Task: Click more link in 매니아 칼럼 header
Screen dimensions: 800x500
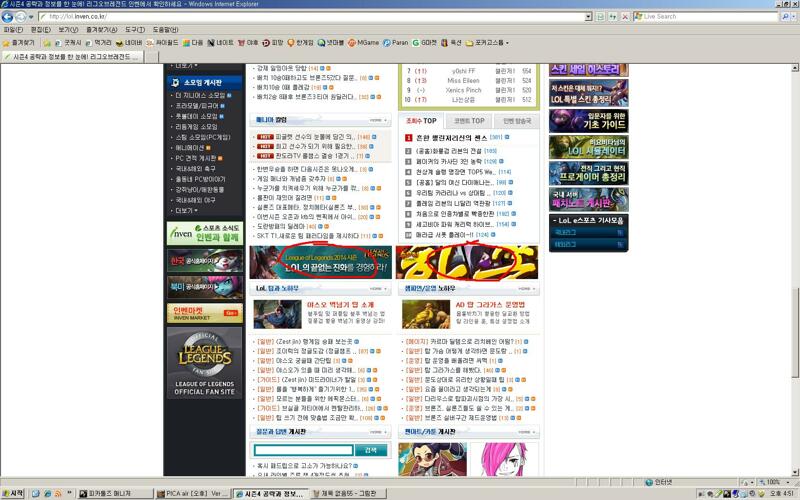Action: click(378, 120)
